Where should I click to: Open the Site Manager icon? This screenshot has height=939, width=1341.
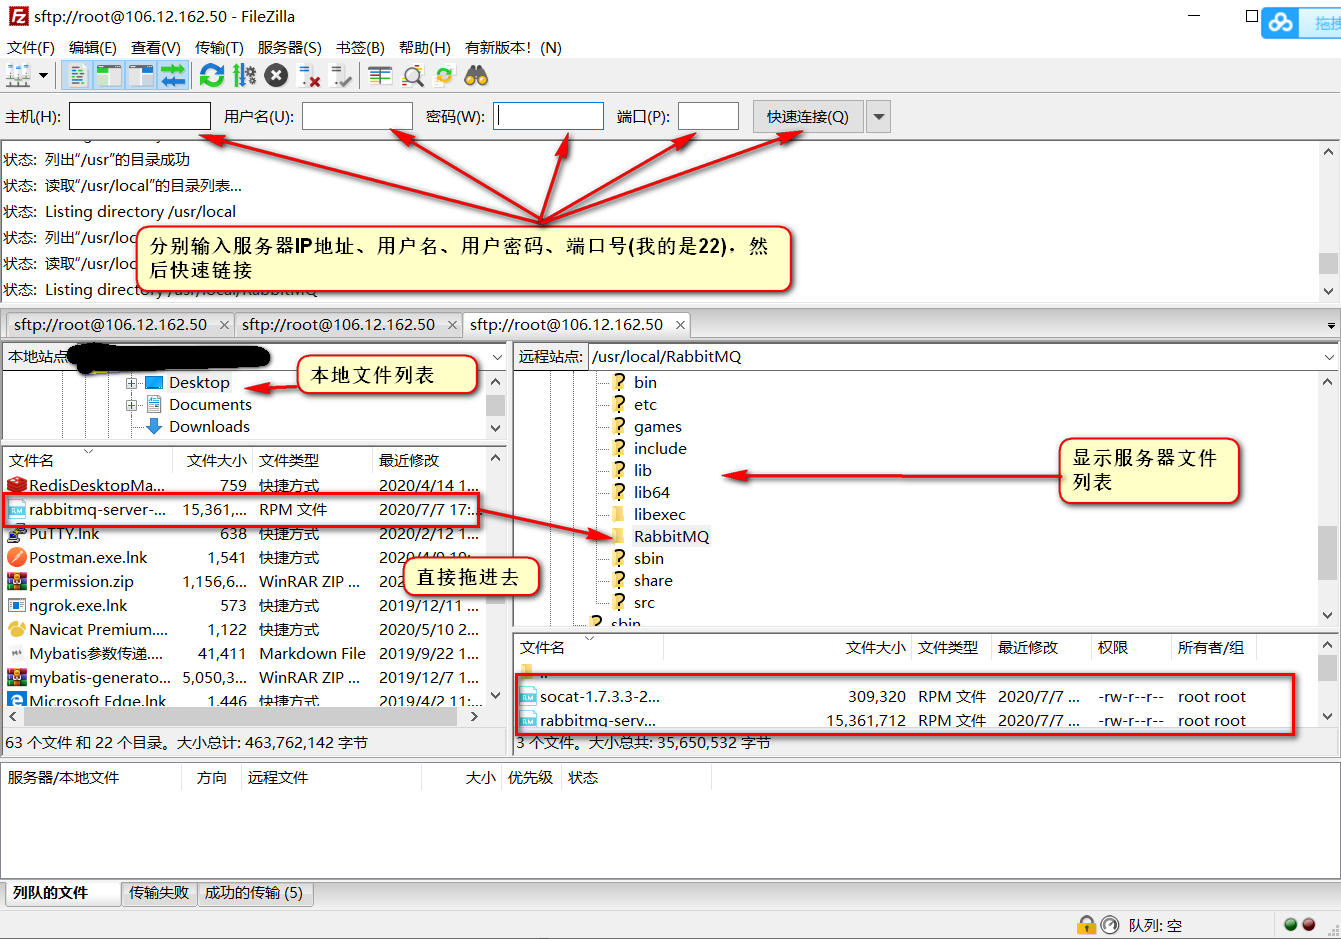click(18, 75)
